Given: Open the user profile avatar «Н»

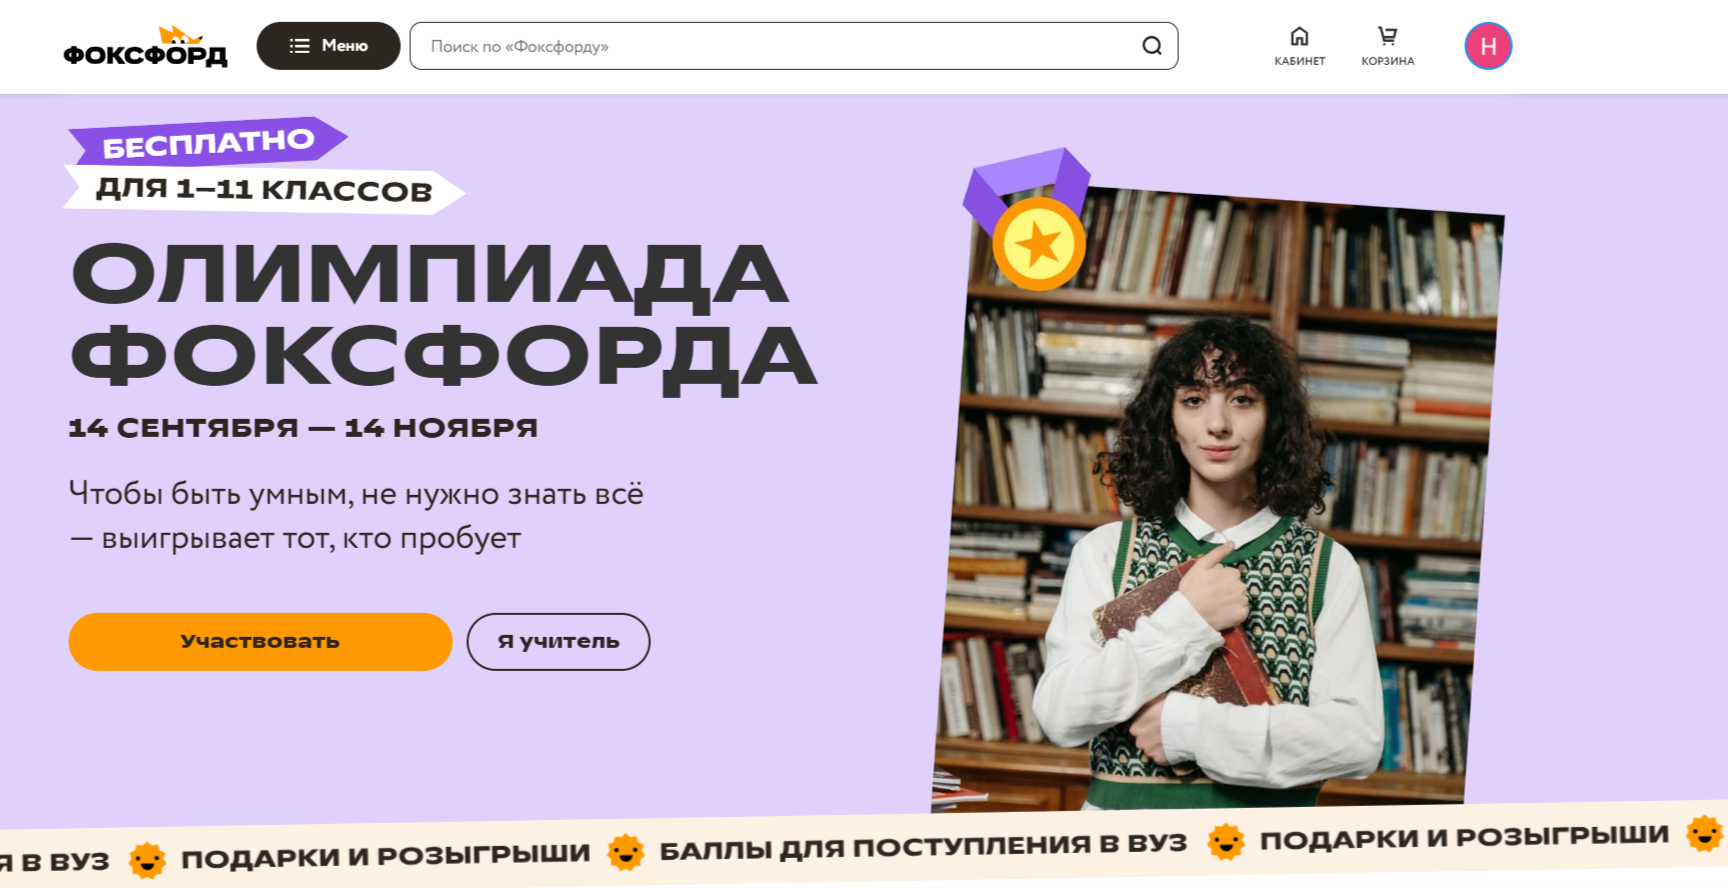Looking at the screenshot, I should click(1488, 46).
